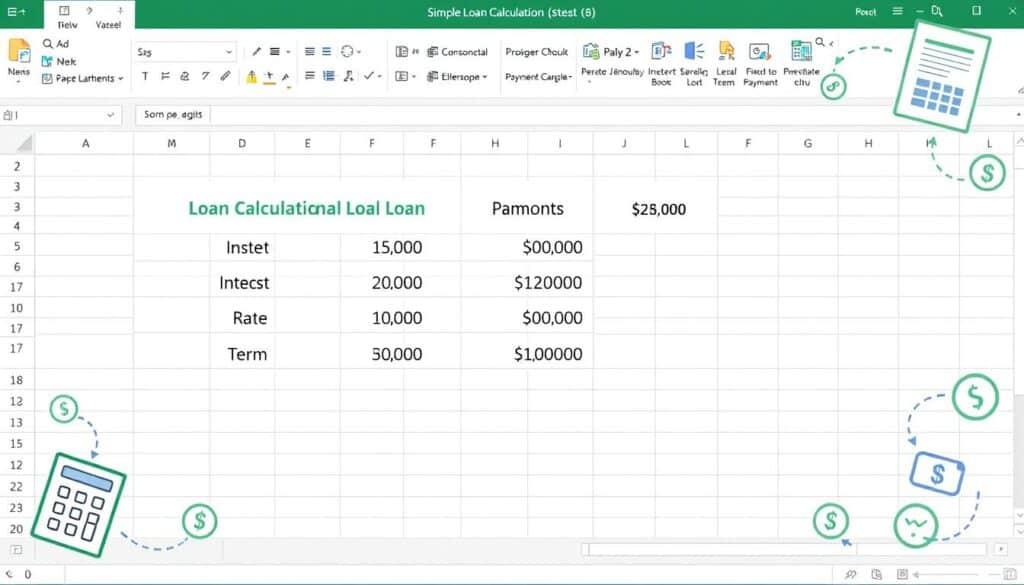This screenshot has width=1024, height=585.
Task: Select column A header
Action: (85, 144)
